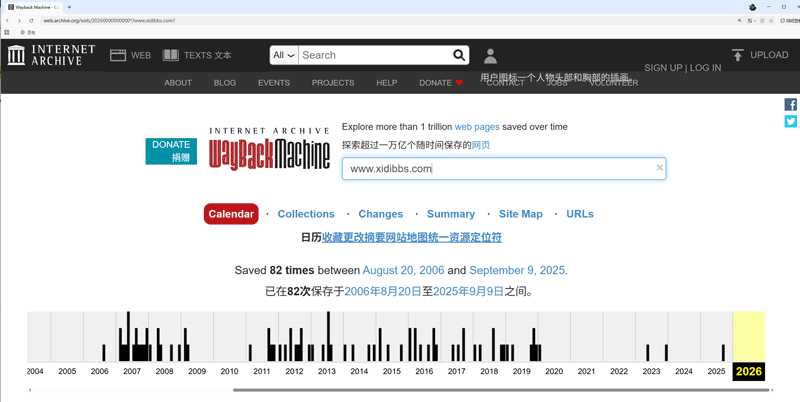The image size is (800, 402).
Task: Select year 2016 on the timeline
Action: point(424,371)
